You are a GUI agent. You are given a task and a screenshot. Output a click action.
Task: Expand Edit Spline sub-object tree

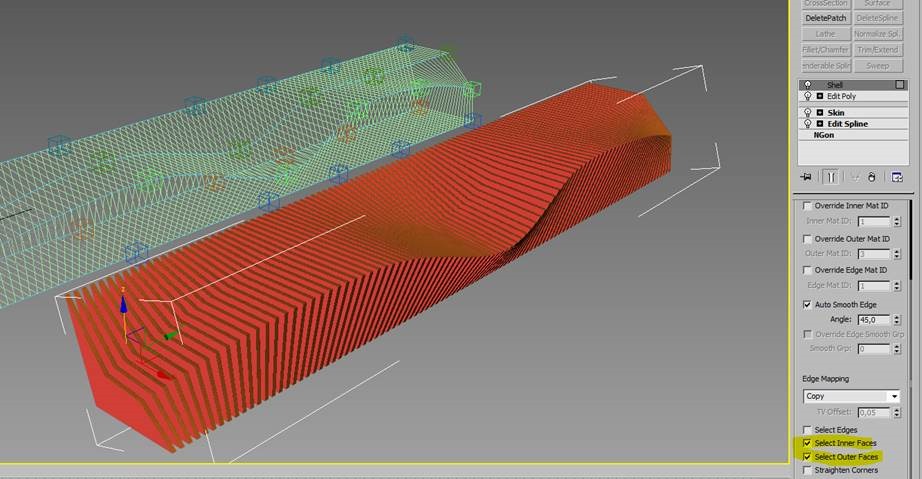point(820,124)
